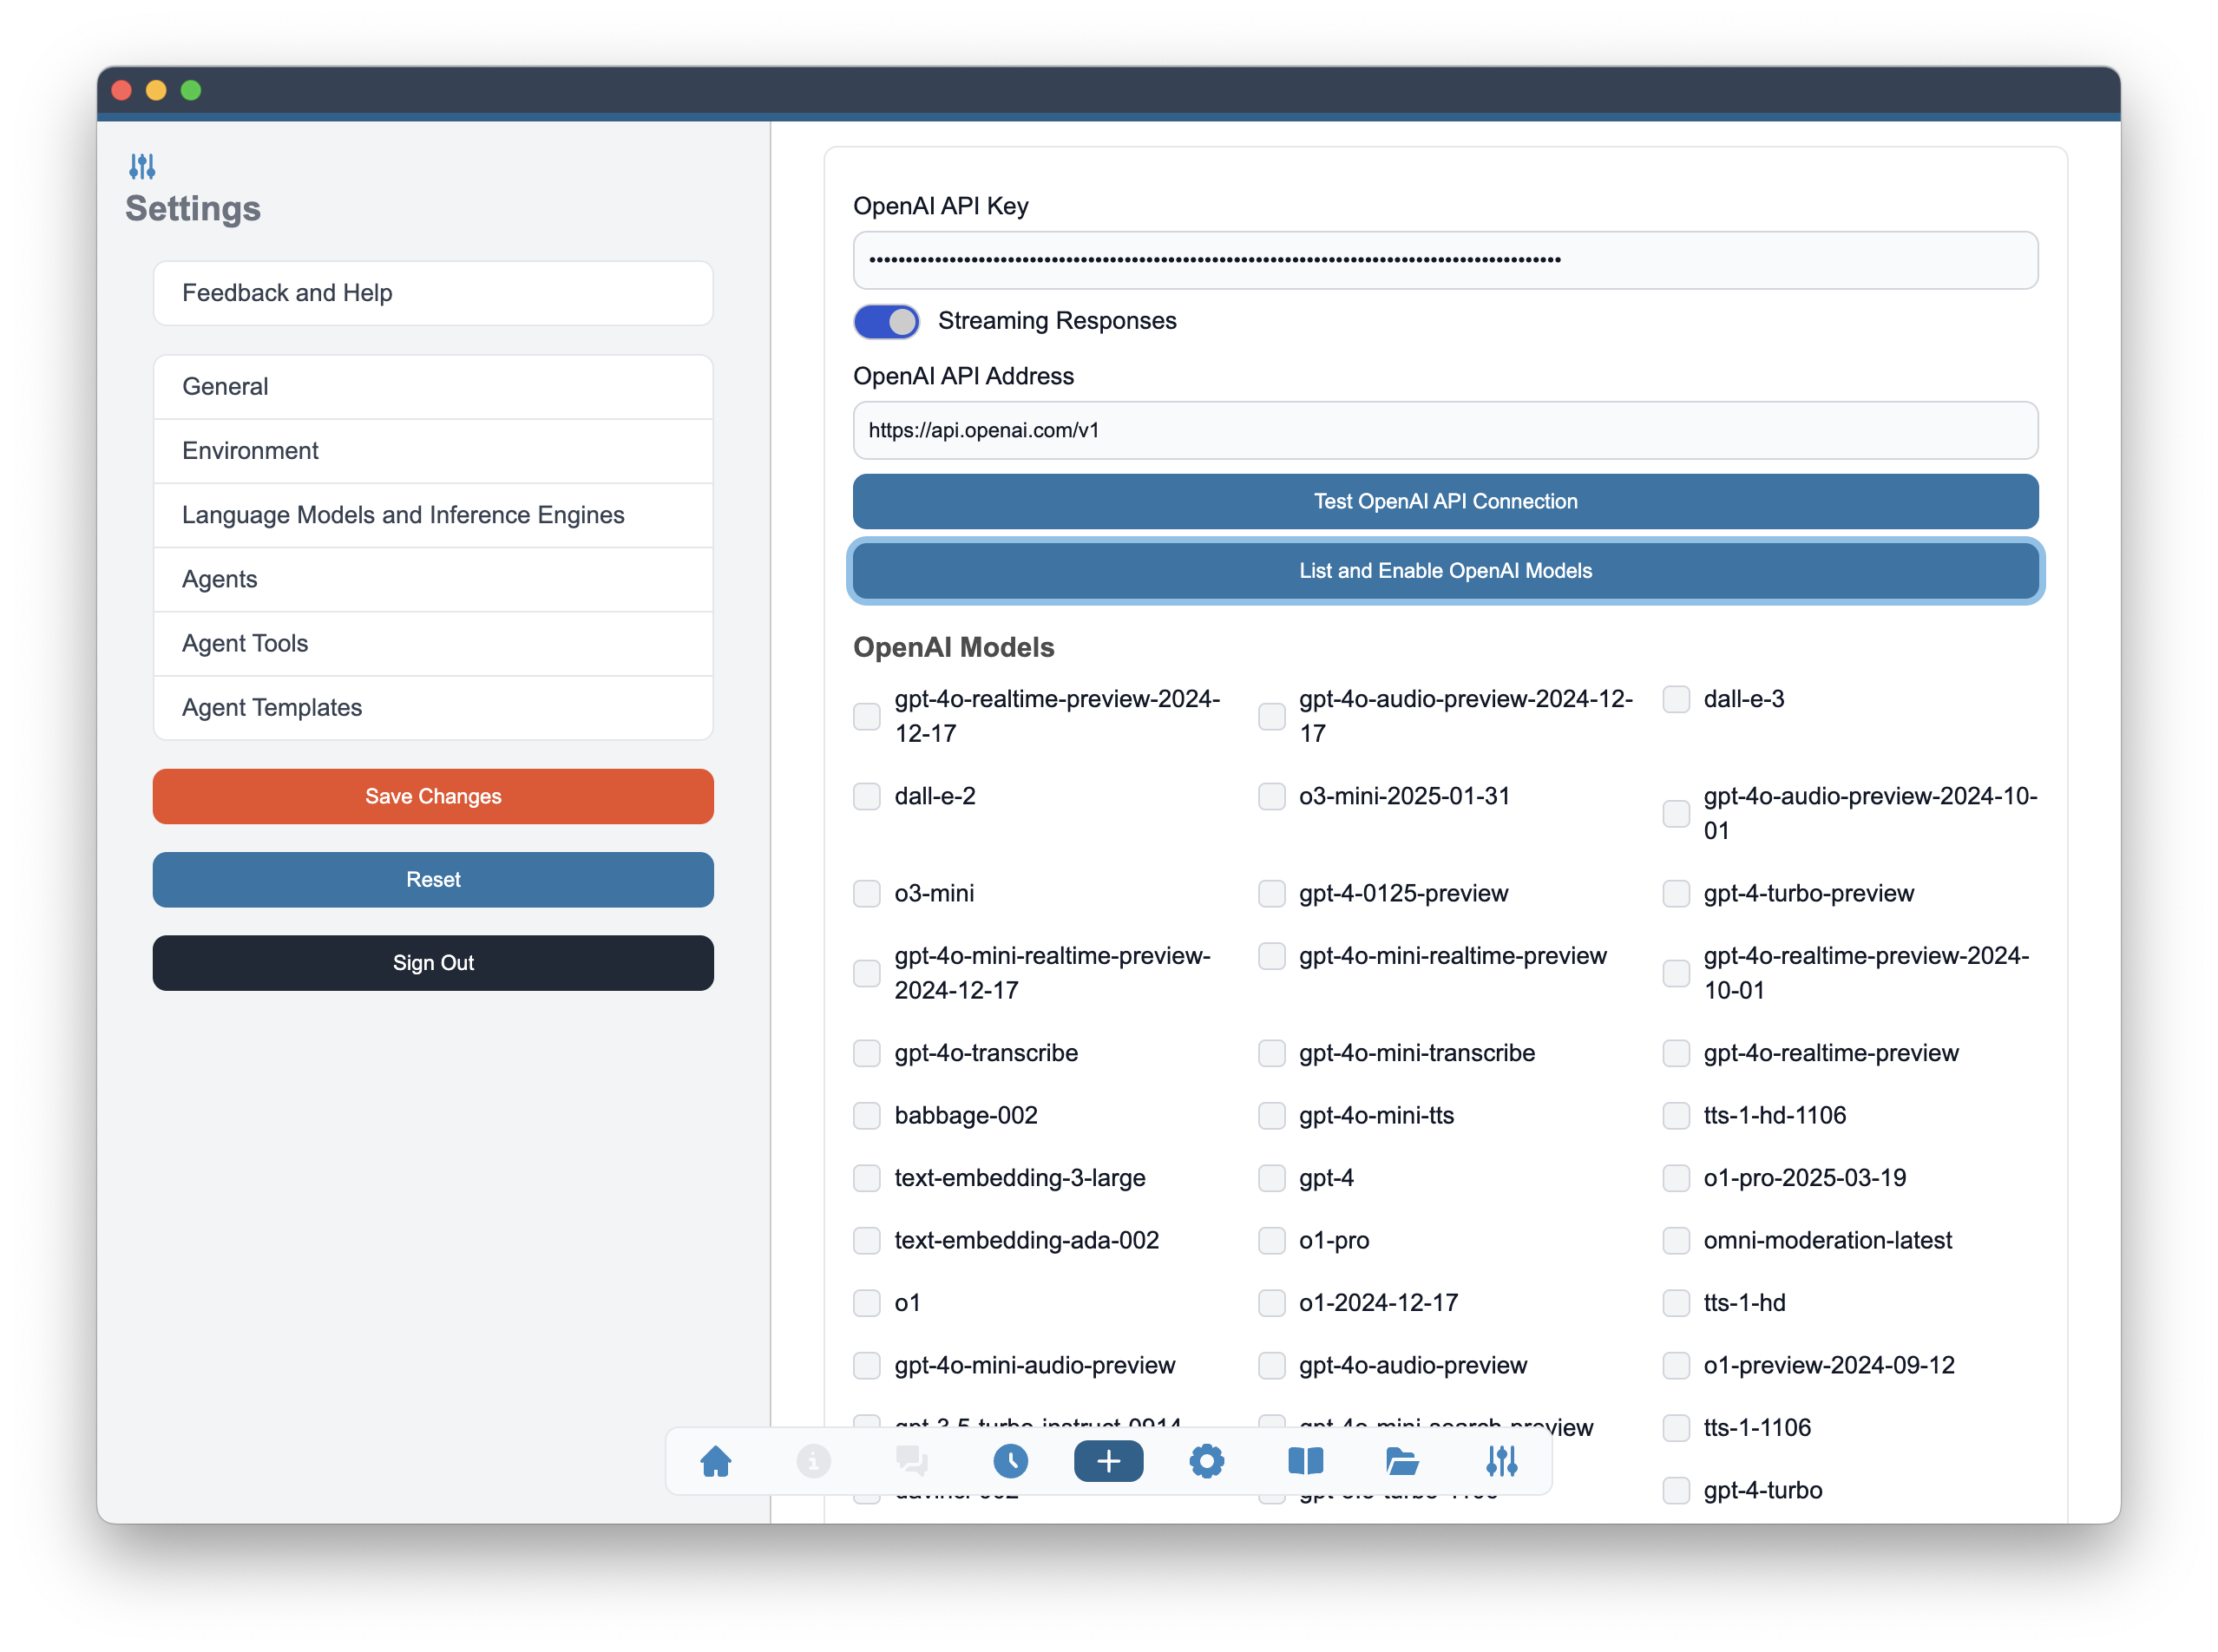Tick the o3-mini model checkbox
The image size is (2218, 1652).
pos(866,893)
